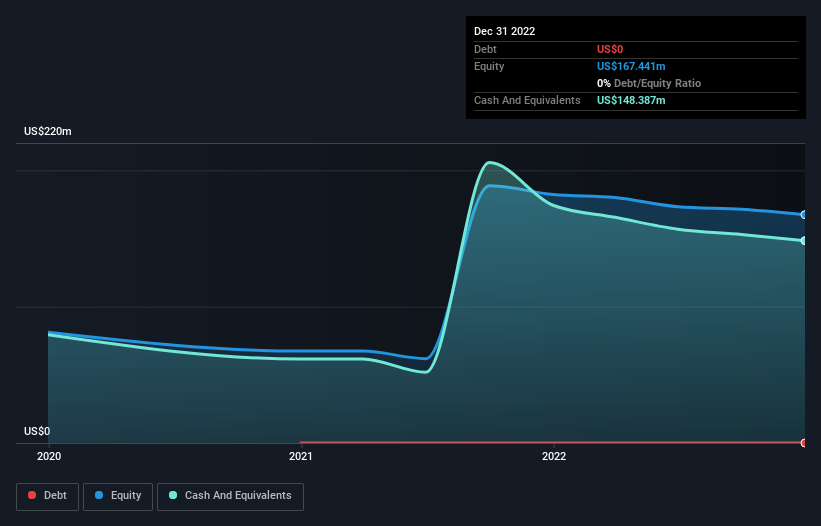Click the 2021 x-axis label

click(301, 456)
